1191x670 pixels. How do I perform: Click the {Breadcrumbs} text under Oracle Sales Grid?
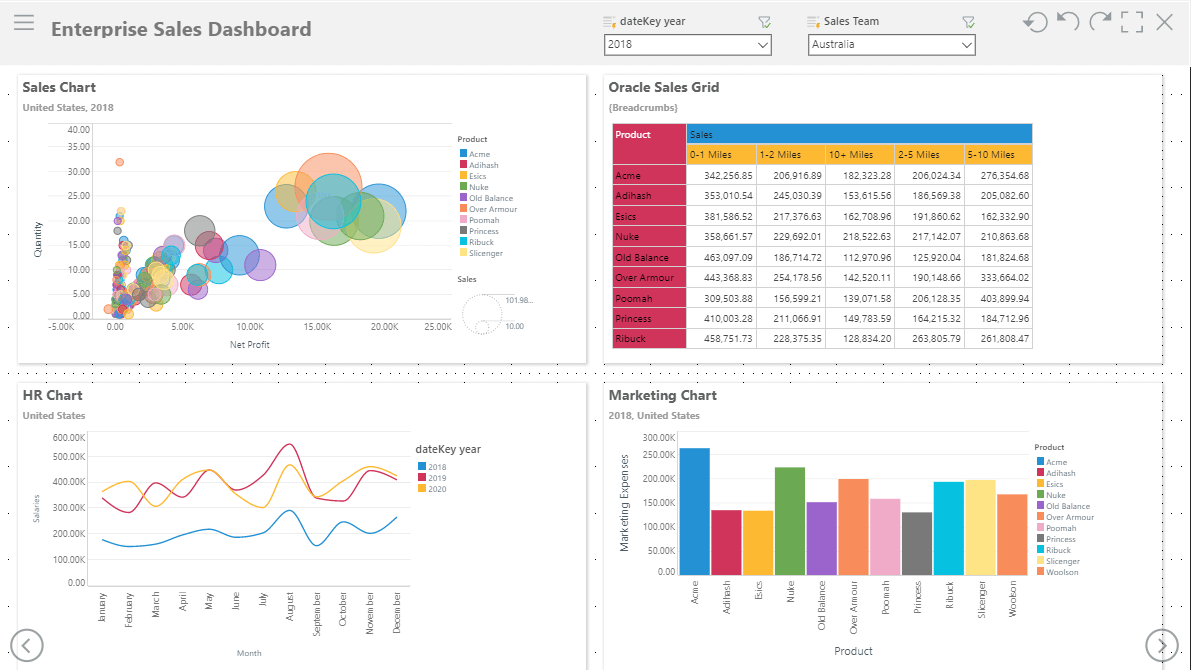click(x=643, y=108)
